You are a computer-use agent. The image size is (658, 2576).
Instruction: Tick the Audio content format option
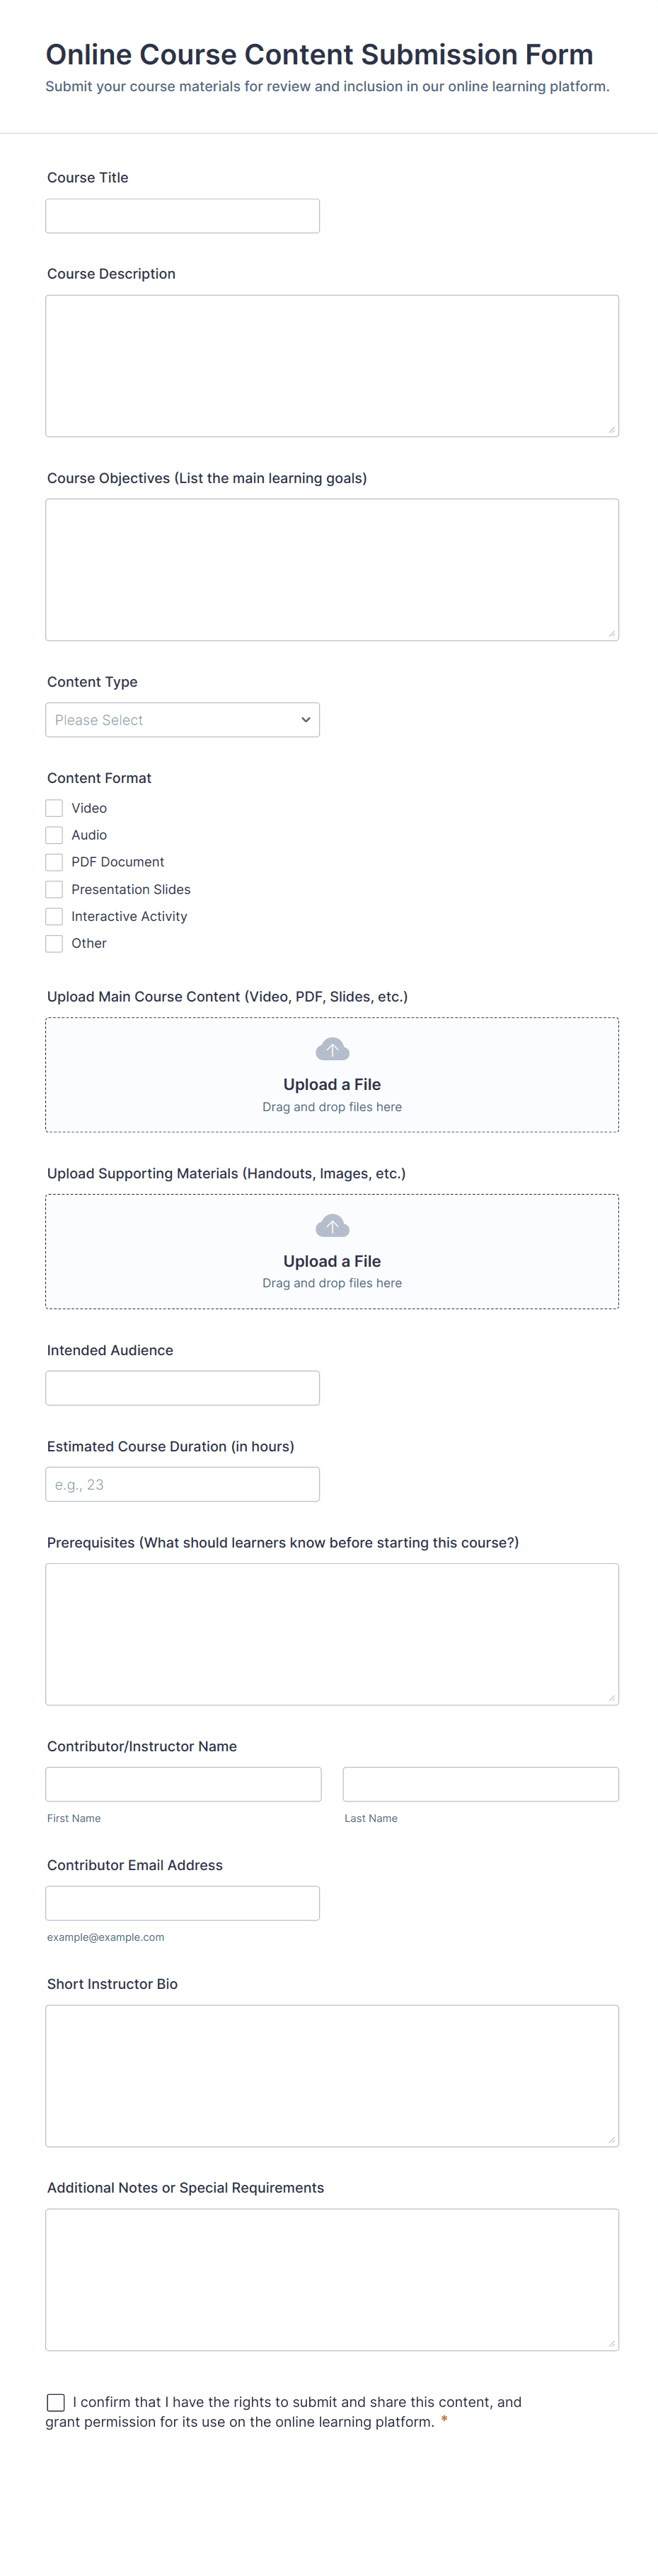coord(55,835)
